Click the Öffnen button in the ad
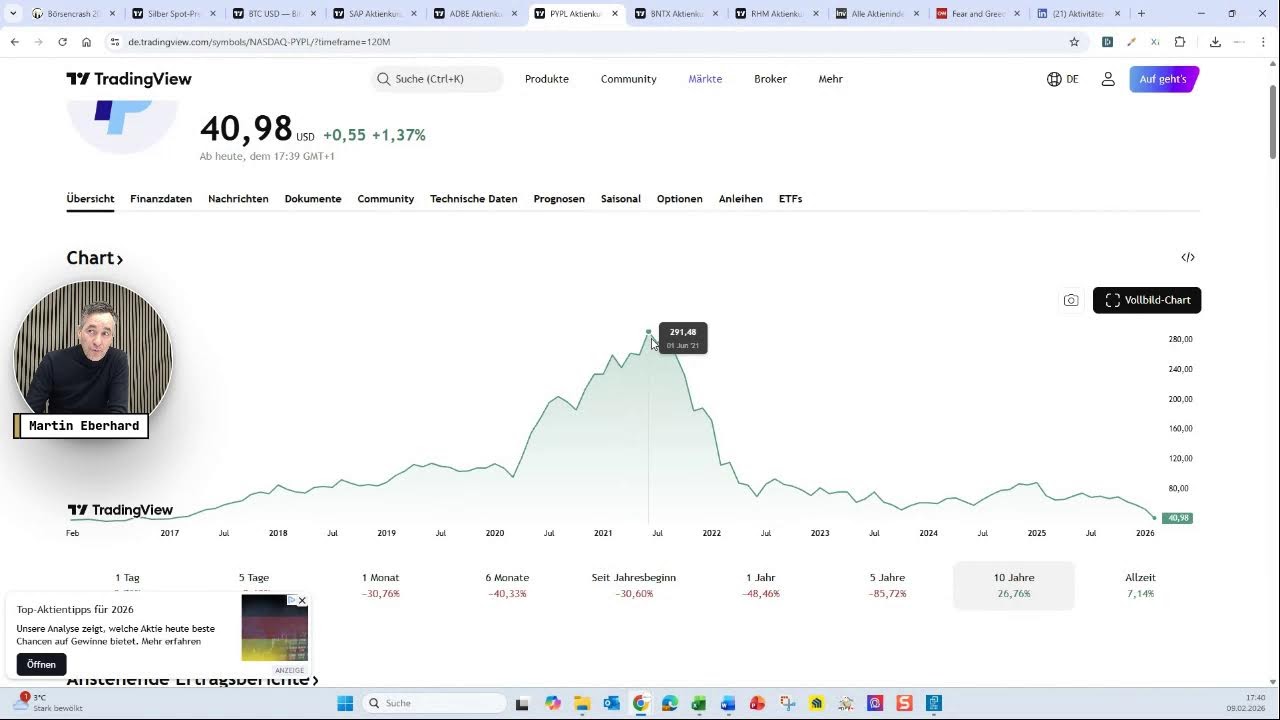1280x720 pixels. pyautogui.click(x=41, y=665)
